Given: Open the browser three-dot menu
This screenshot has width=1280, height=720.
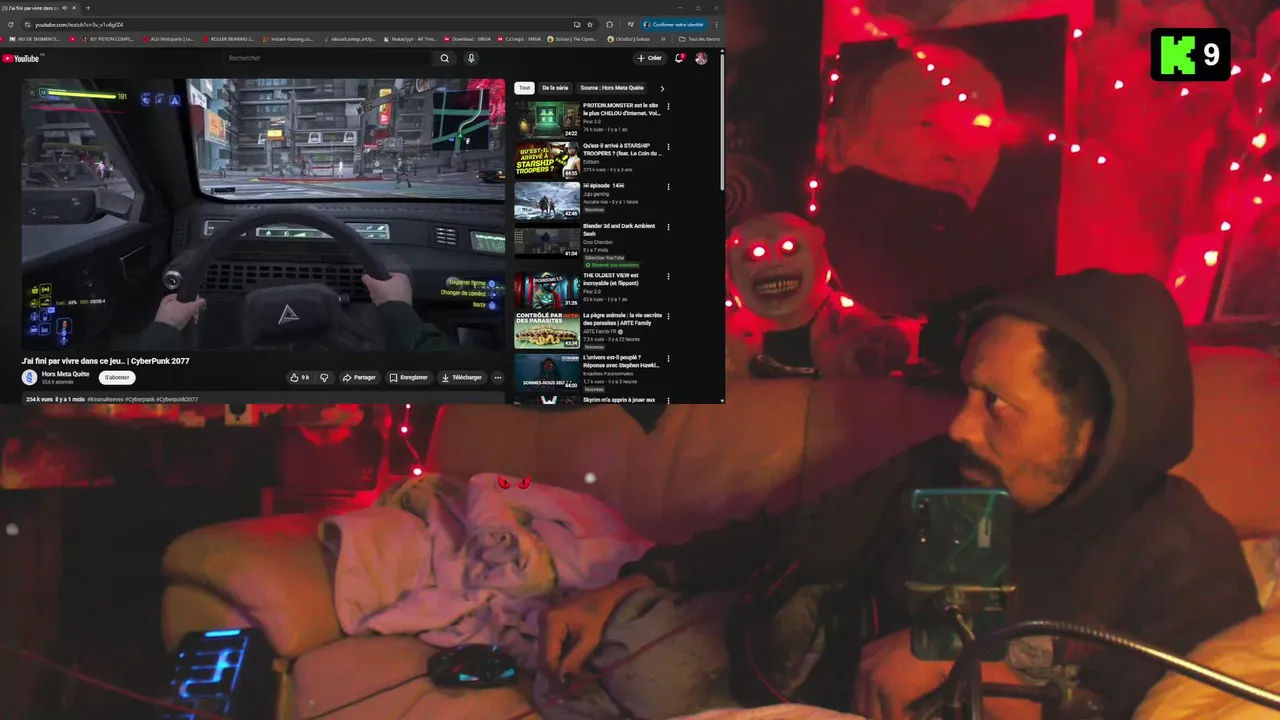Looking at the screenshot, I should click(716, 24).
